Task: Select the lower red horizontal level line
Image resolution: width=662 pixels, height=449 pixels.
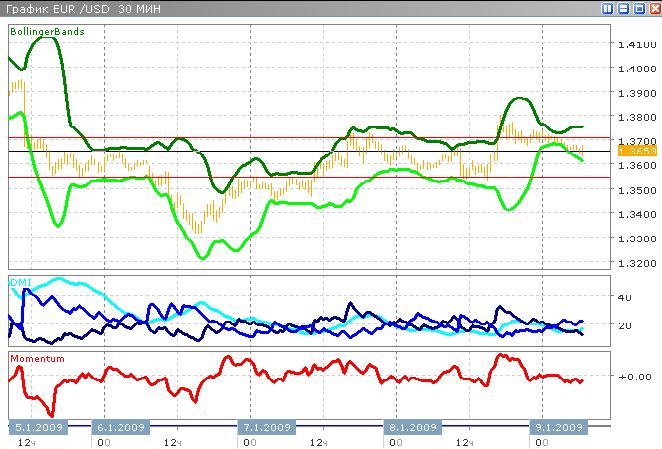Action: coord(300,177)
